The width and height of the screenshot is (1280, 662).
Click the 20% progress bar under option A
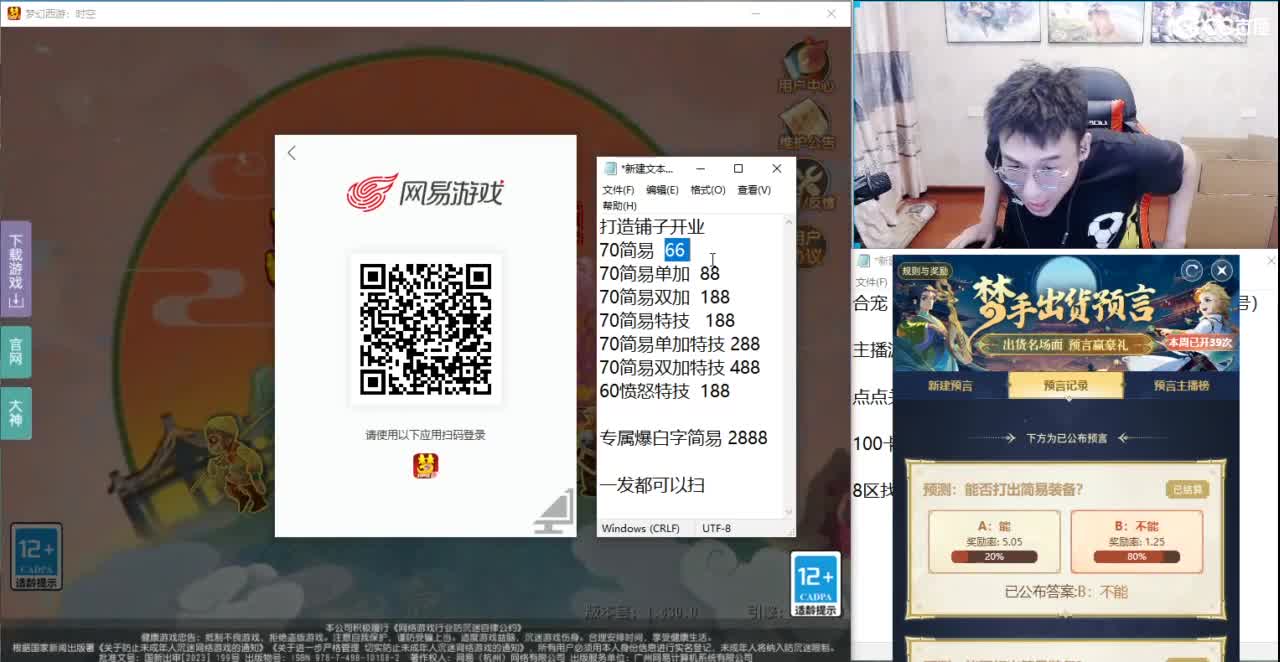point(994,557)
